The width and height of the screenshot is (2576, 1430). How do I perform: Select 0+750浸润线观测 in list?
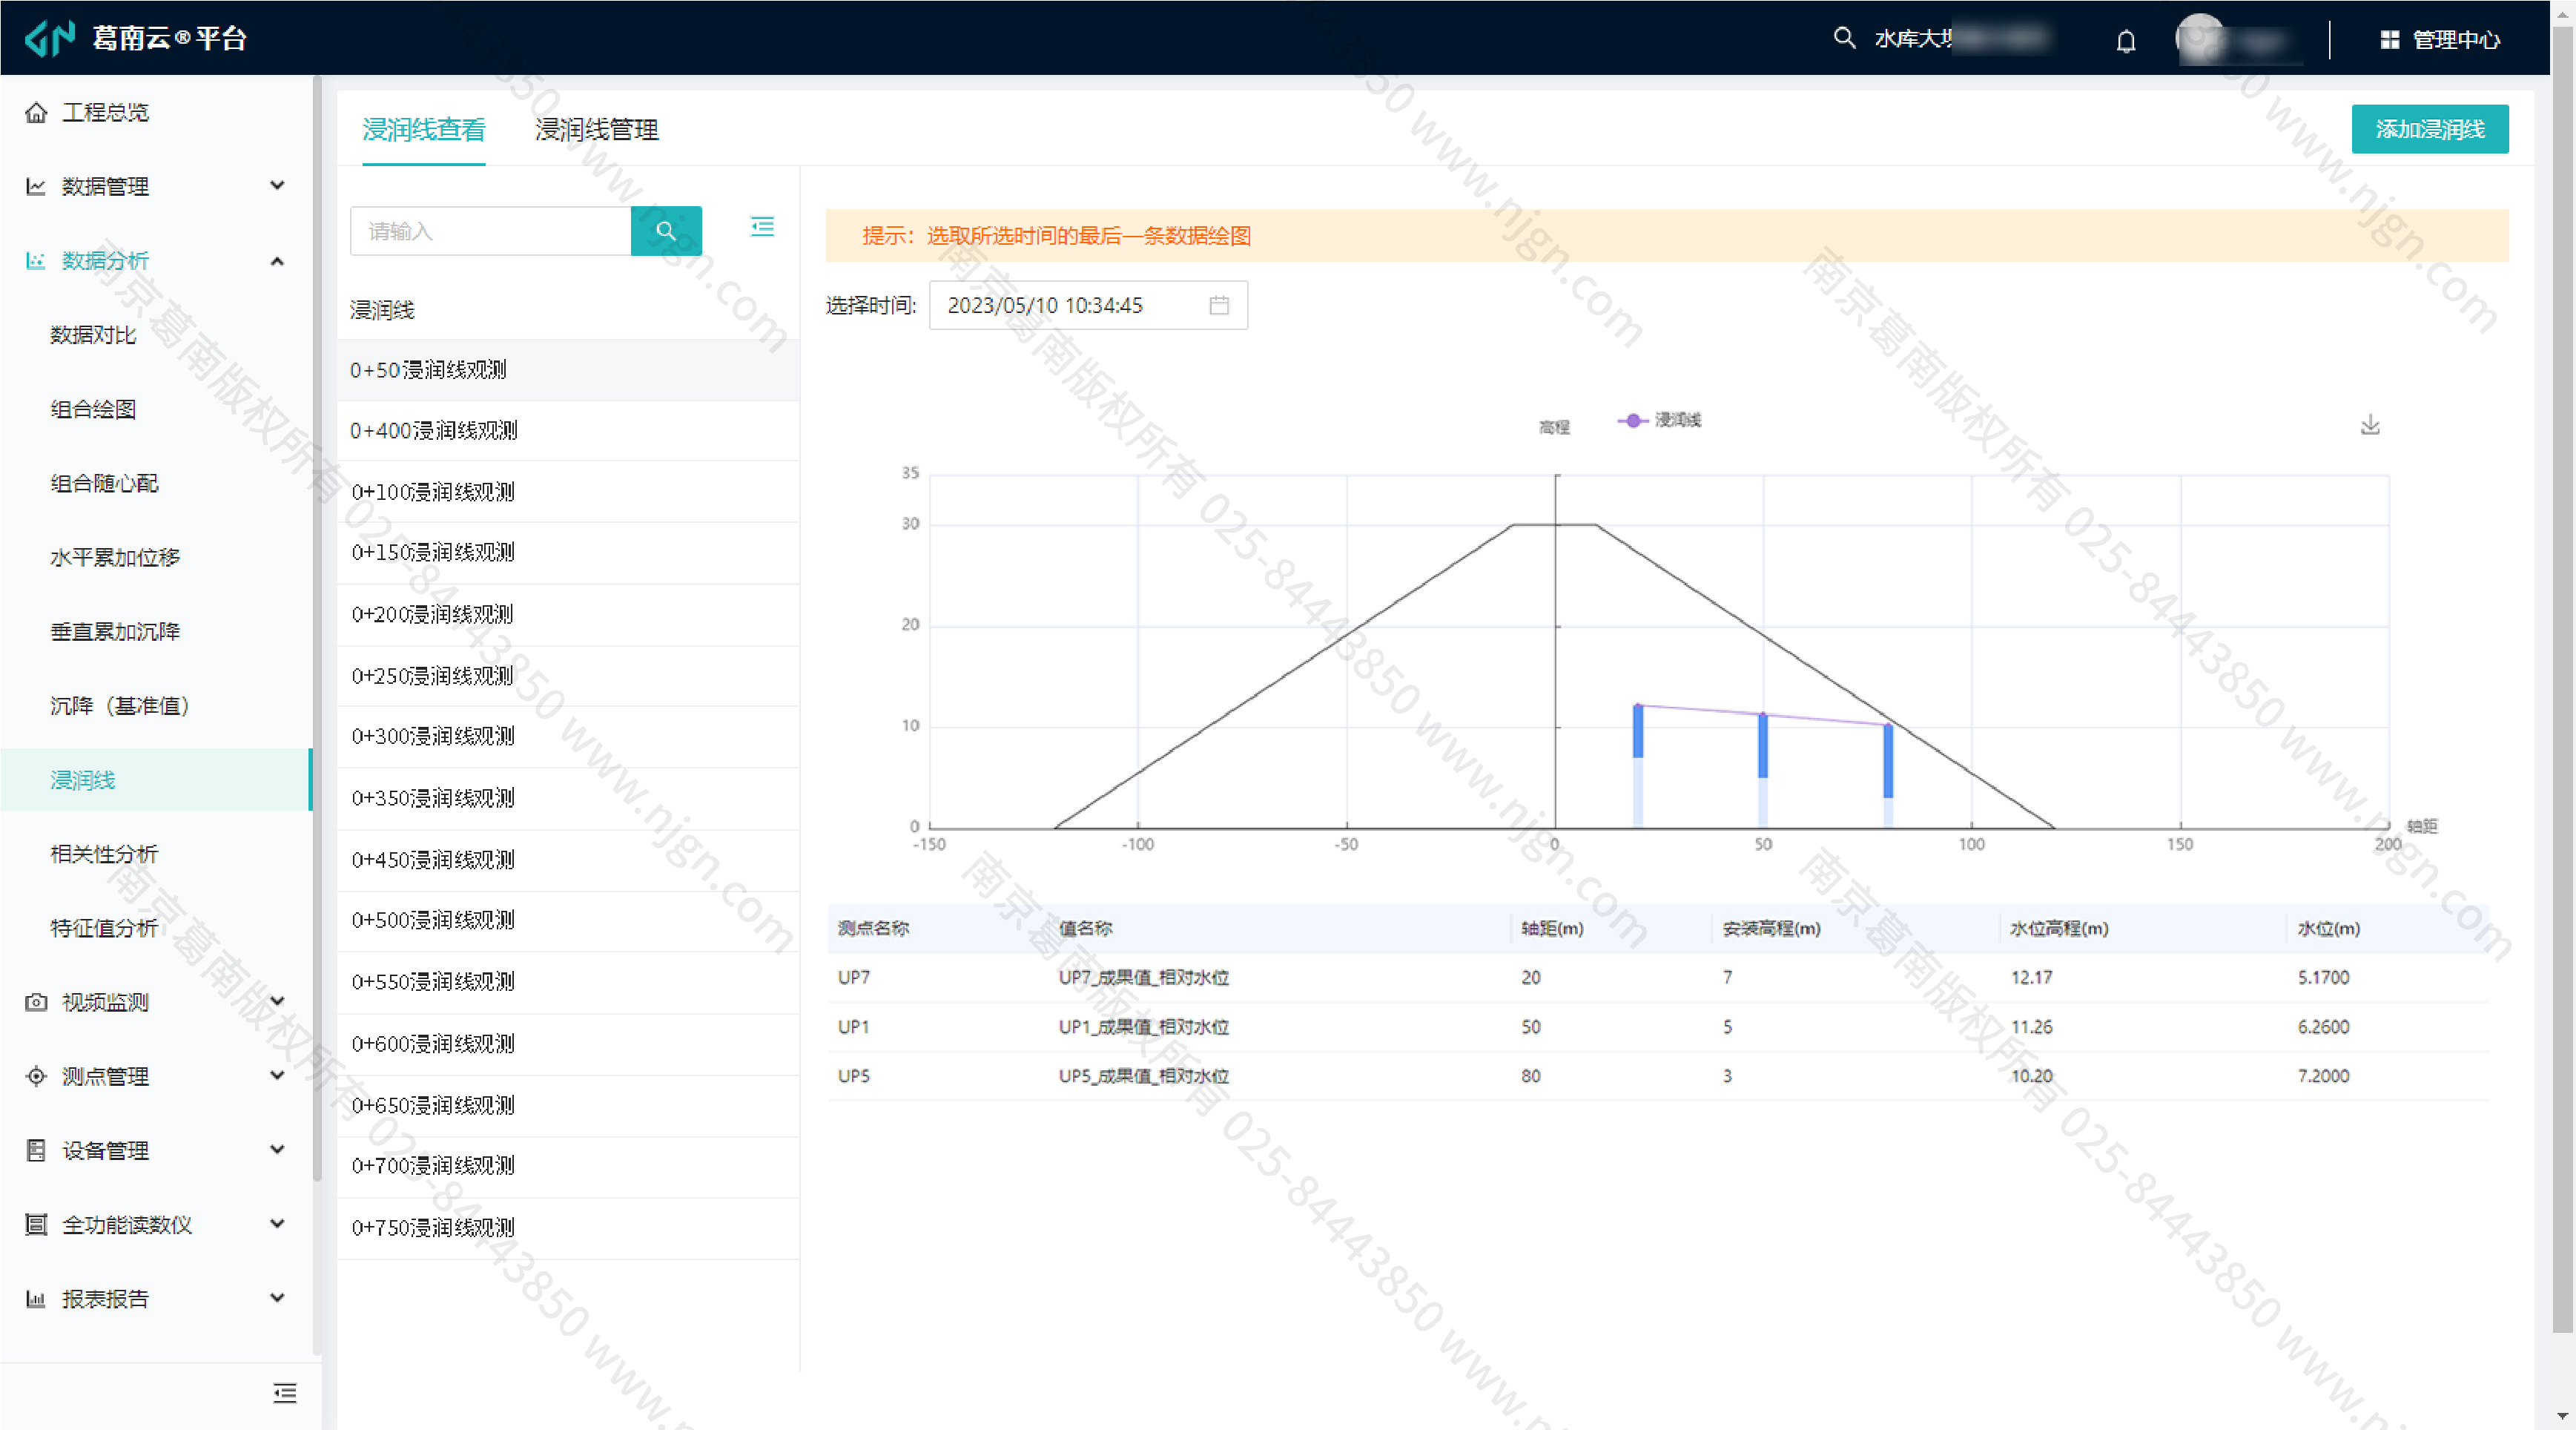click(x=568, y=1228)
